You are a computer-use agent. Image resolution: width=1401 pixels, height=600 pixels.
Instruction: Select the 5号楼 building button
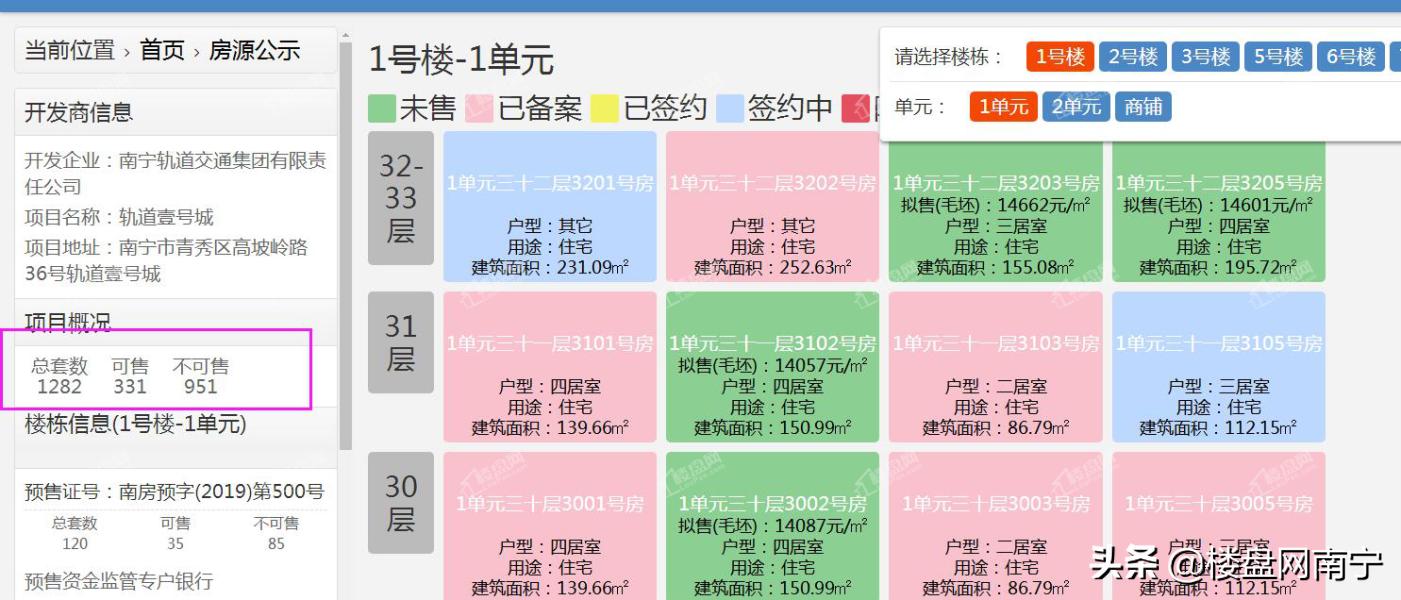[1279, 57]
